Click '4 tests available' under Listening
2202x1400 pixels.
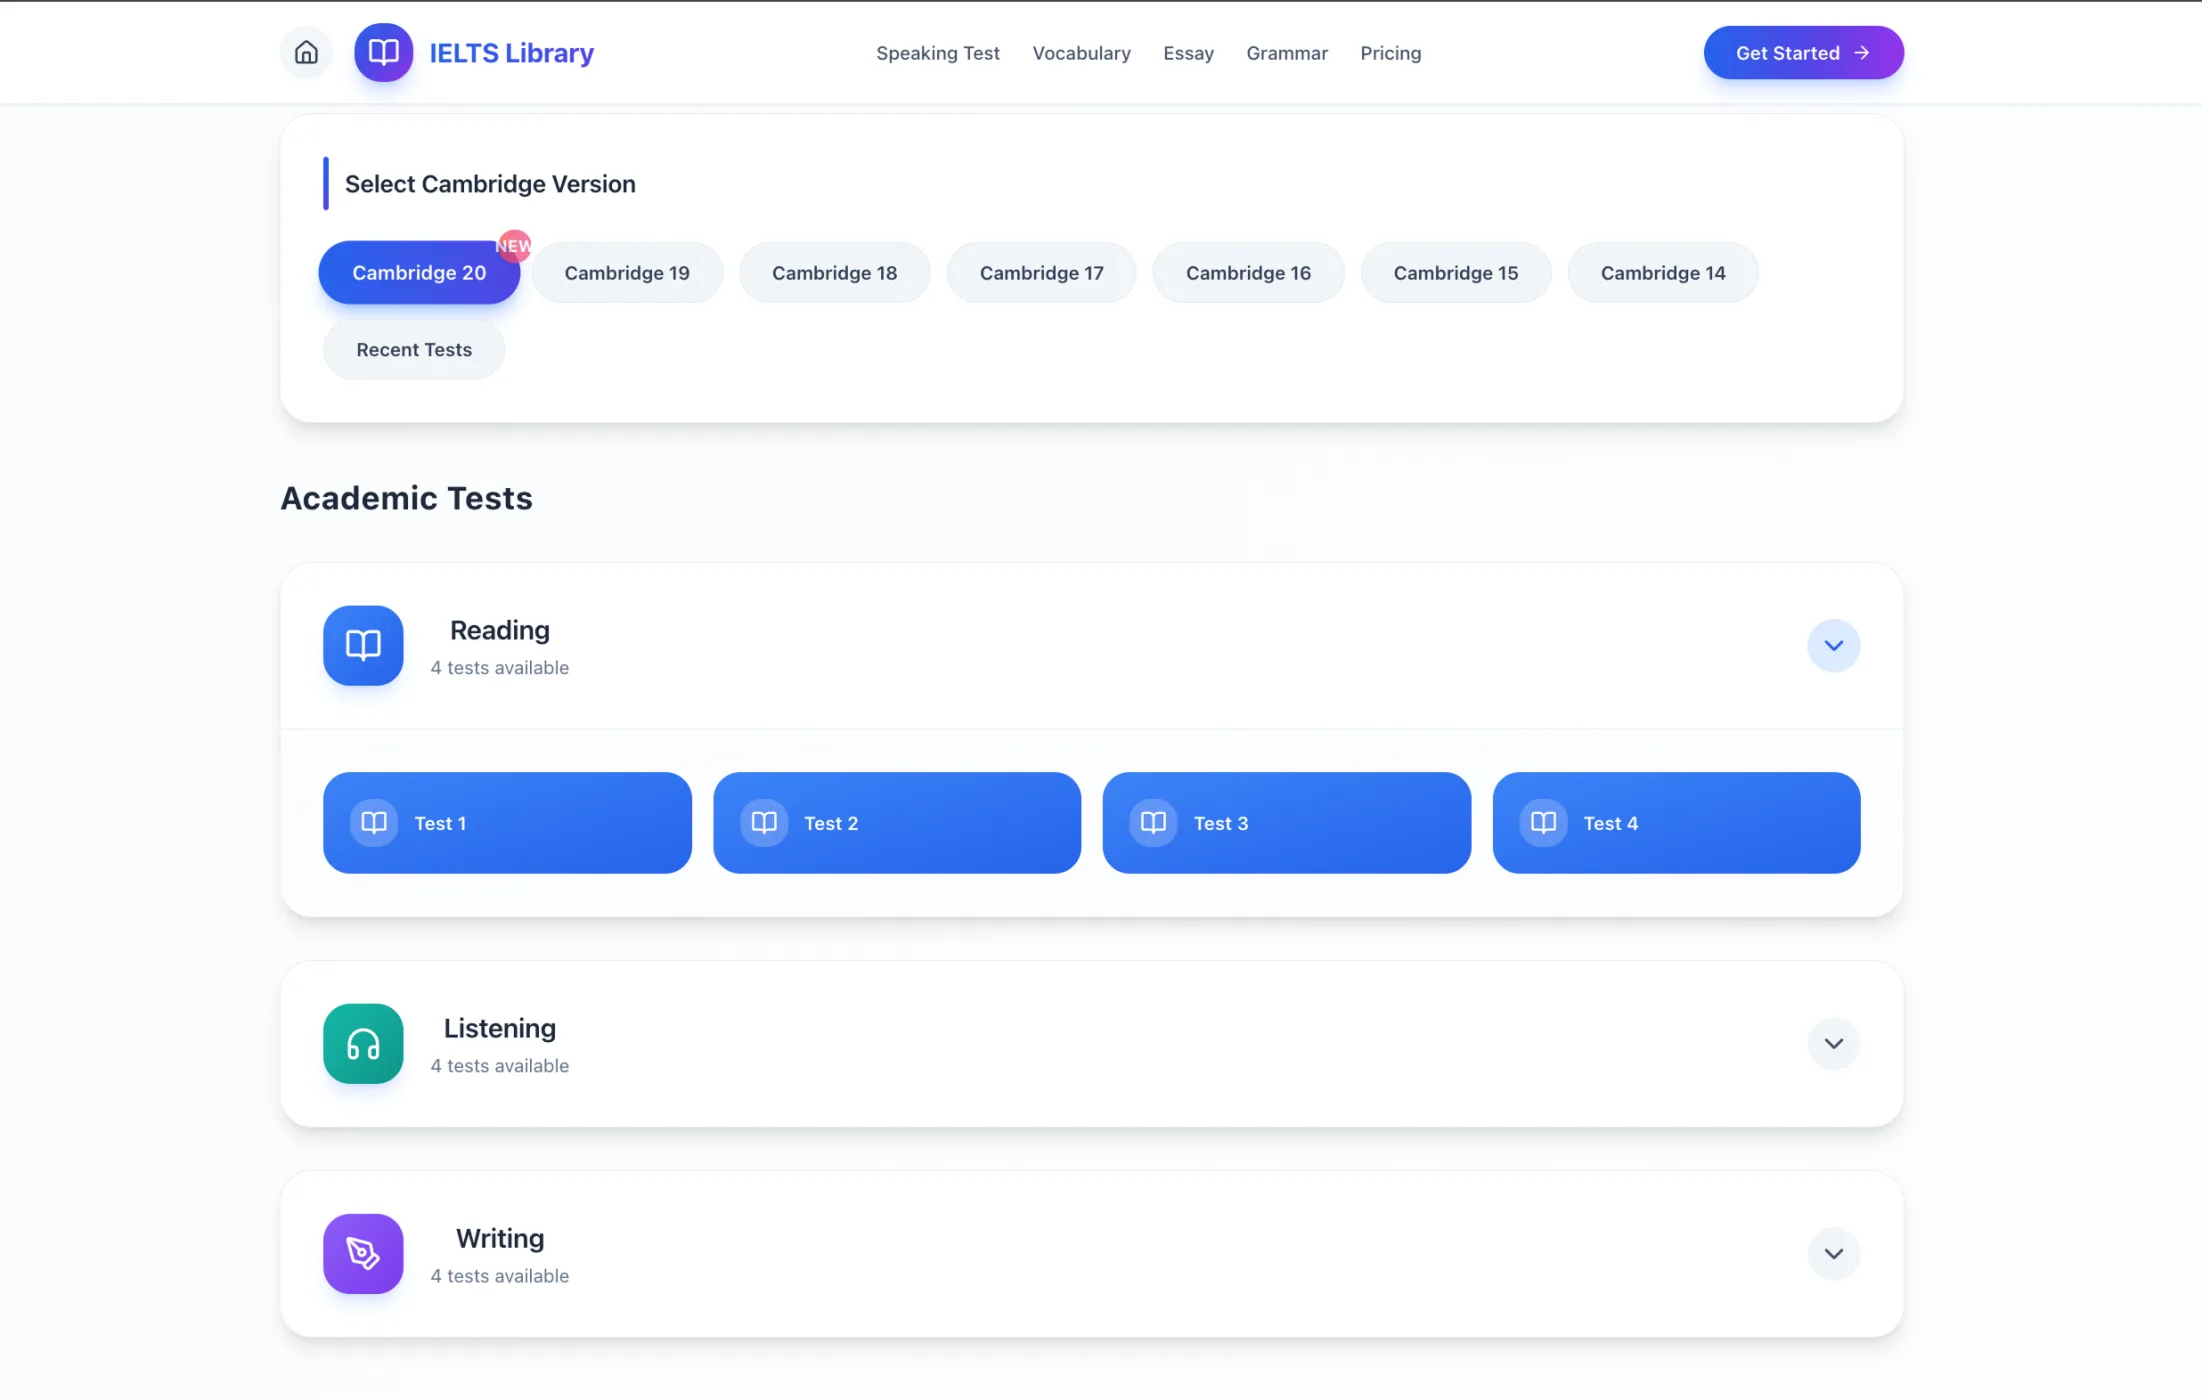point(499,1065)
